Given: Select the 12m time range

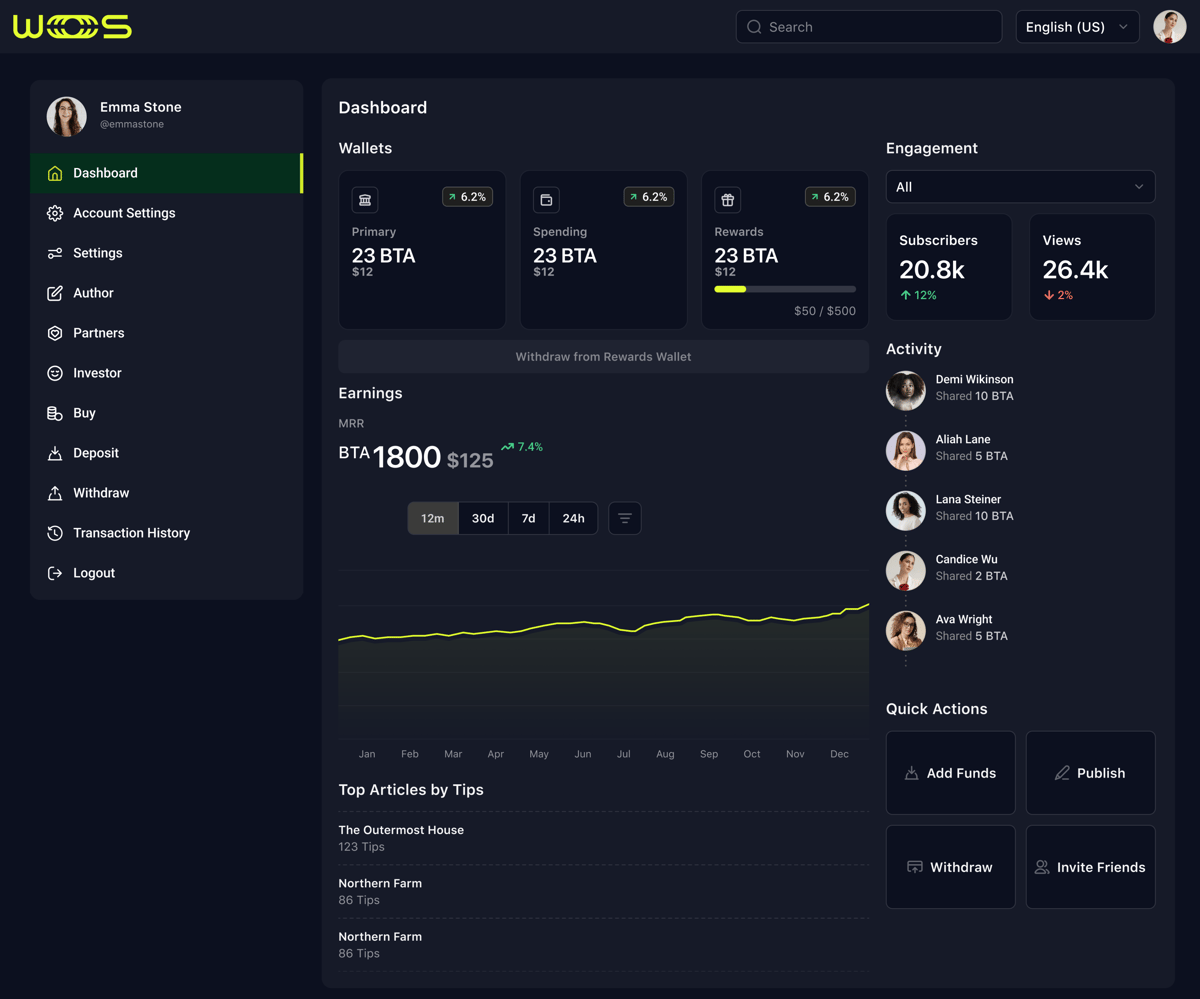Looking at the screenshot, I should point(433,518).
